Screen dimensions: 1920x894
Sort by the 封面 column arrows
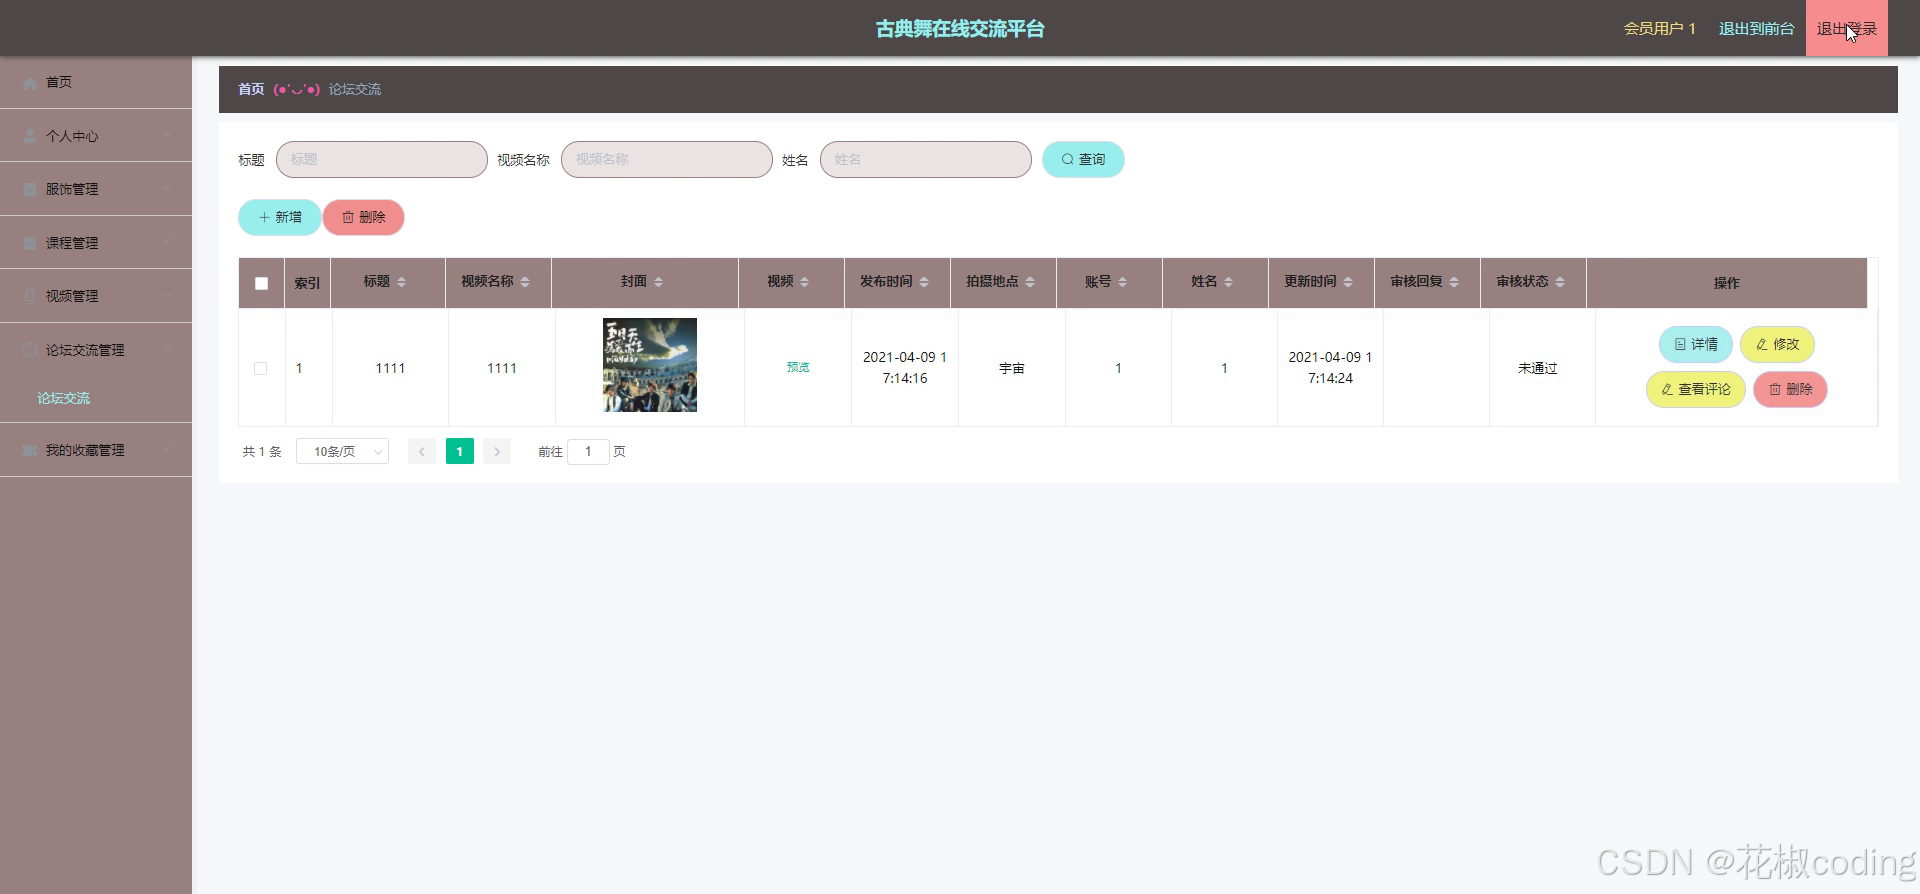pos(658,282)
